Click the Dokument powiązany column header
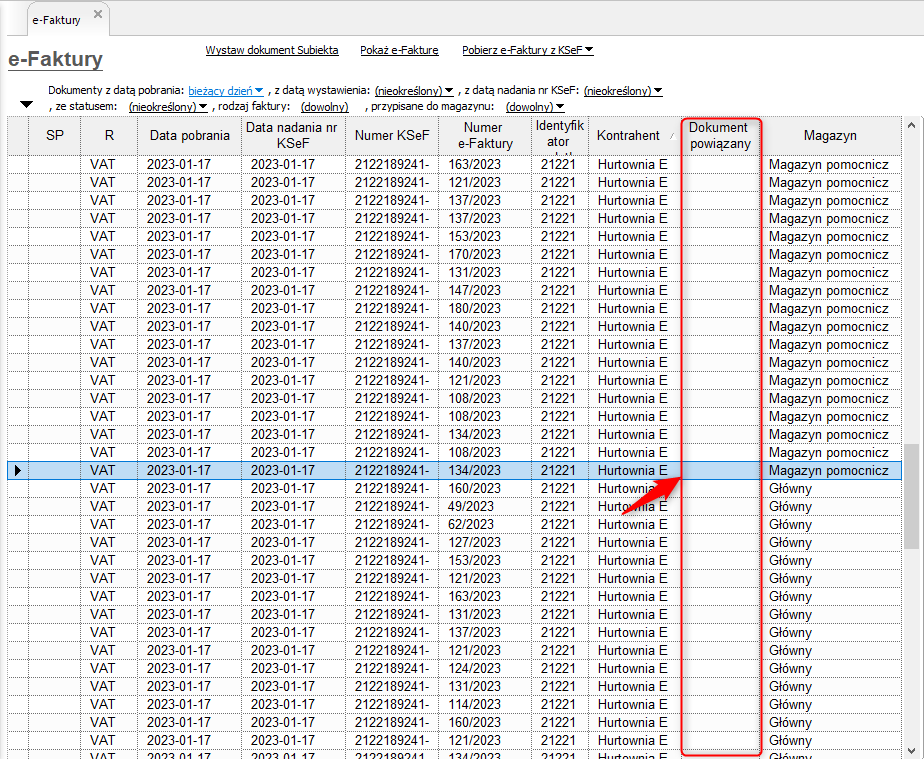Screen dimensions: 924x759 tap(718, 136)
